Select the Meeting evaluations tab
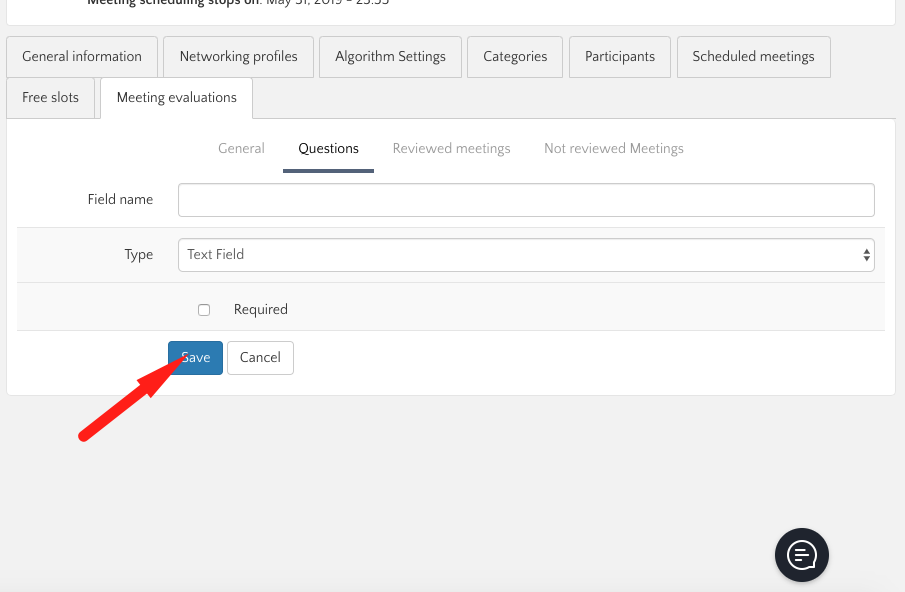 (177, 98)
